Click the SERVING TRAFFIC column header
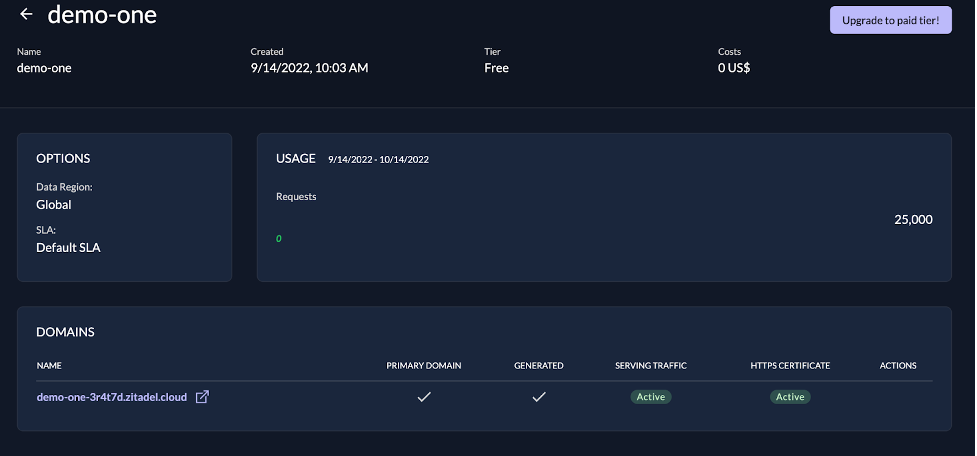The image size is (977, 456). 651,366
